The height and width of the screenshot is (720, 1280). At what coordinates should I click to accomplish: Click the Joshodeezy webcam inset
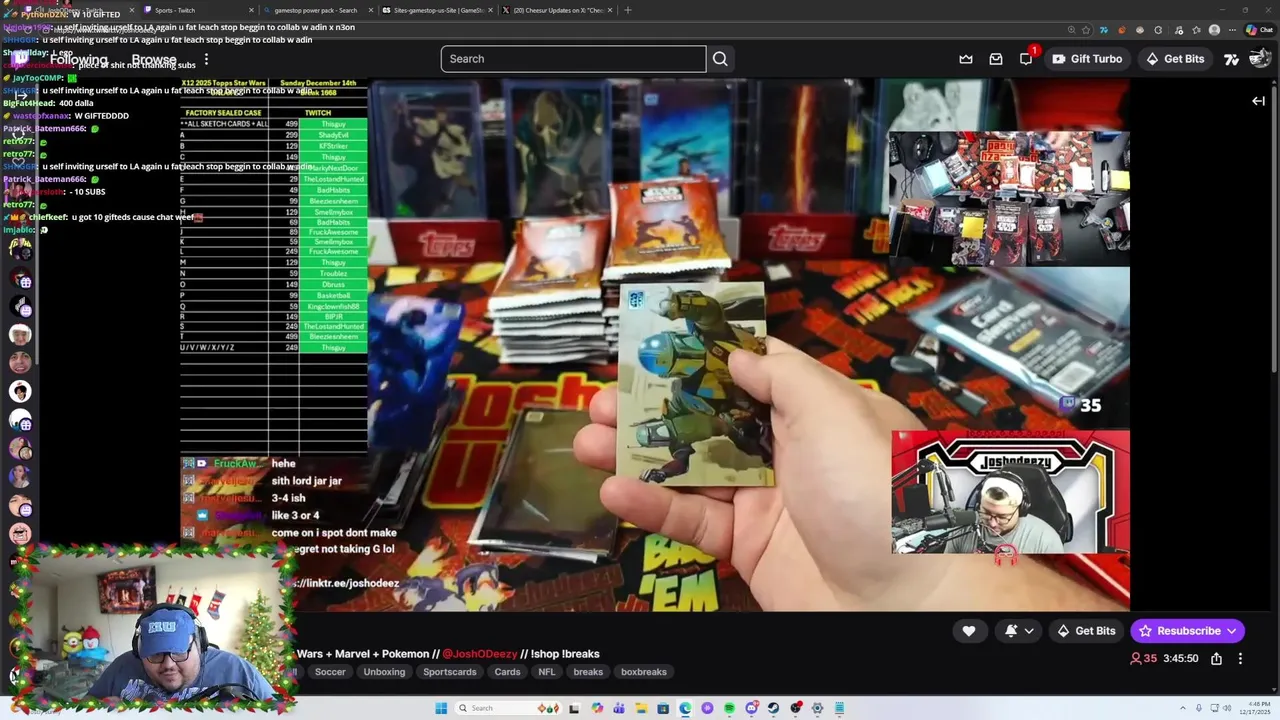(1010, 492)
